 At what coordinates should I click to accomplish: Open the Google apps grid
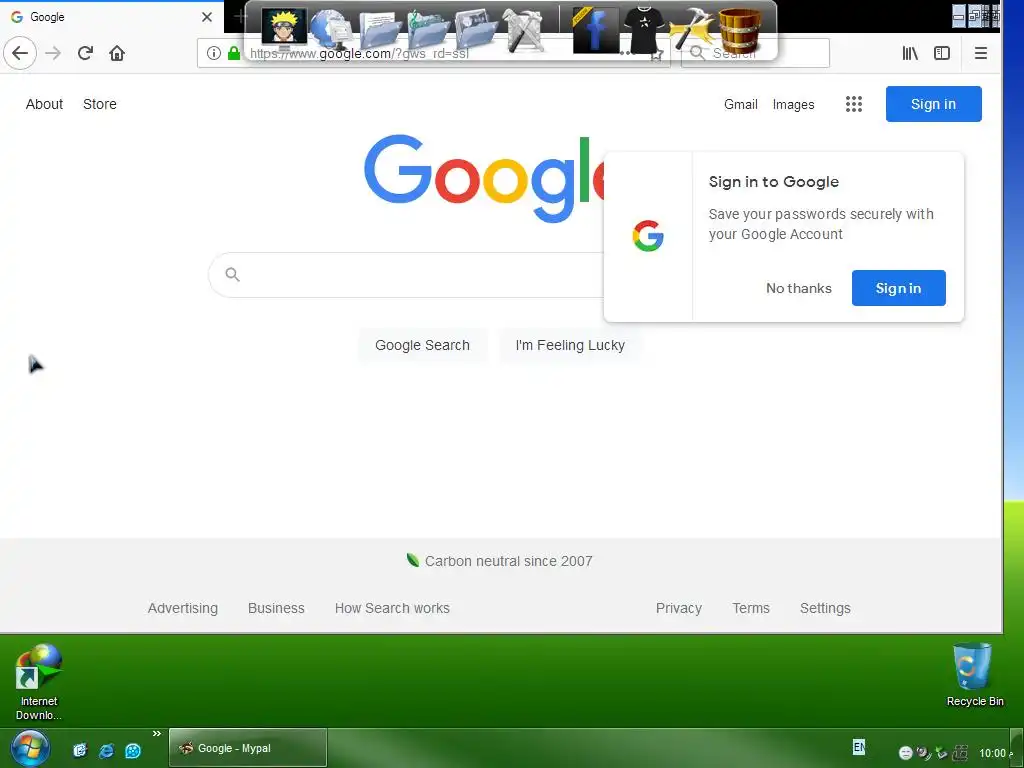coord(854,104)
